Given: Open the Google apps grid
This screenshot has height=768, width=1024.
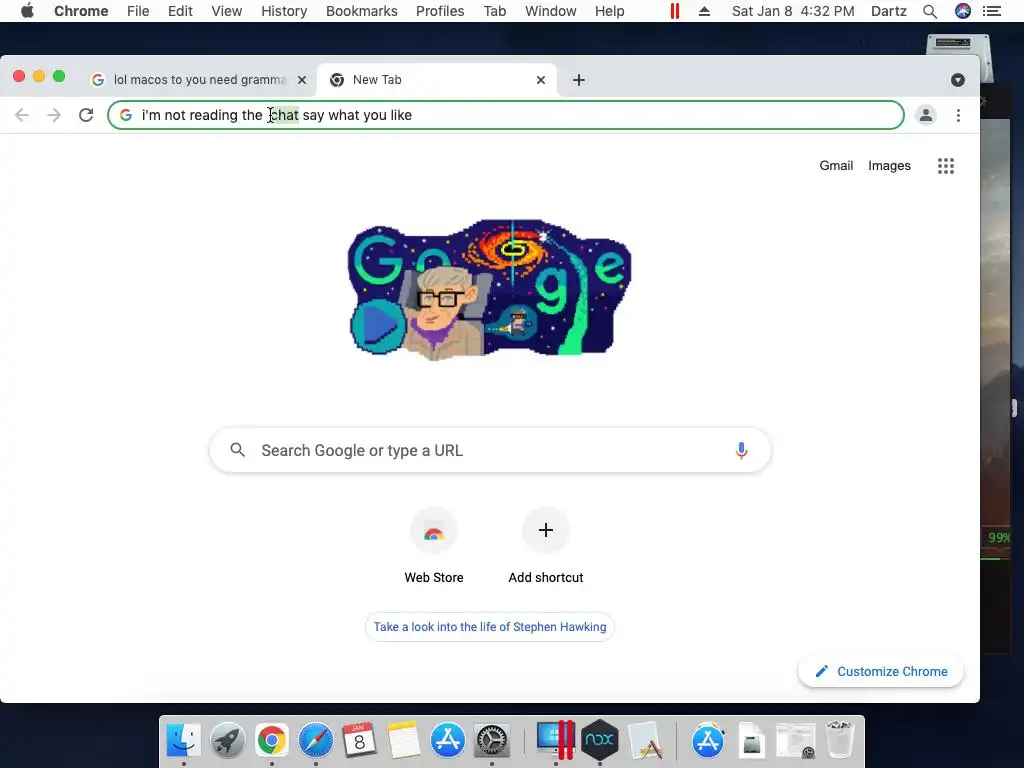Looking at the screenshot, I should point(946,166).
